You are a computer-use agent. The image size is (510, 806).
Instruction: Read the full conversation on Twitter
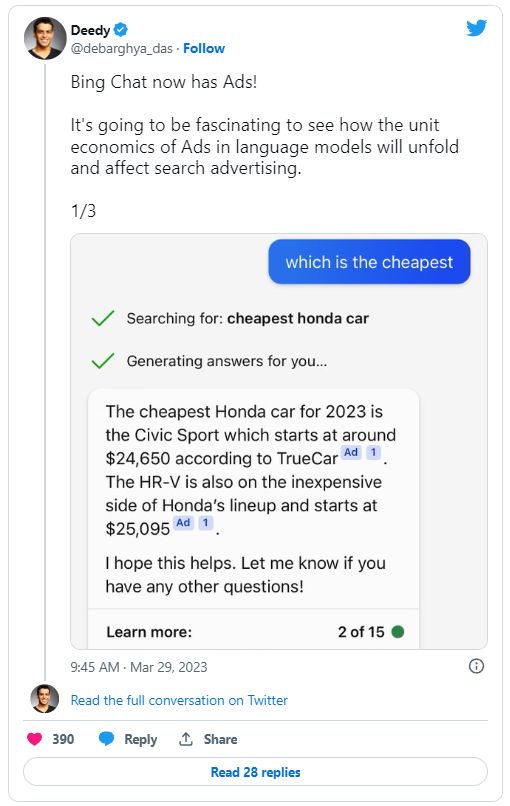click(x=179, y=700)
